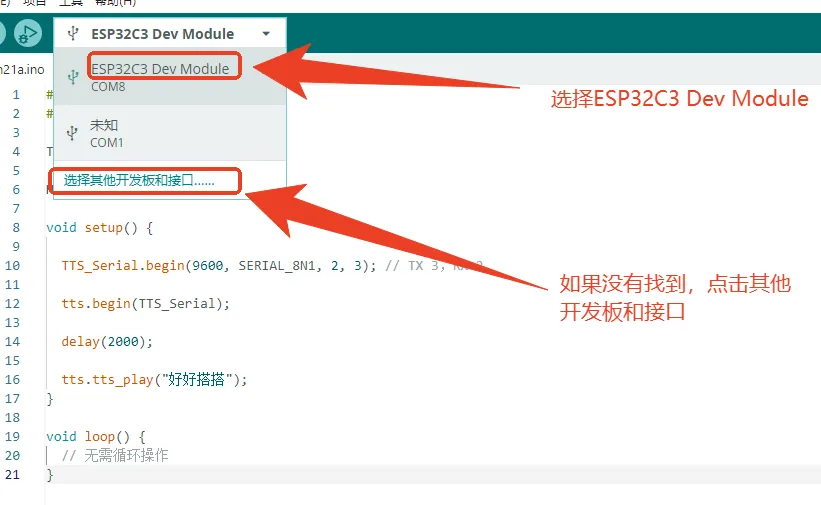This screenshot has width=821, height=505.
Task: Click USB icon in board selector header
Action: (72, 33)
